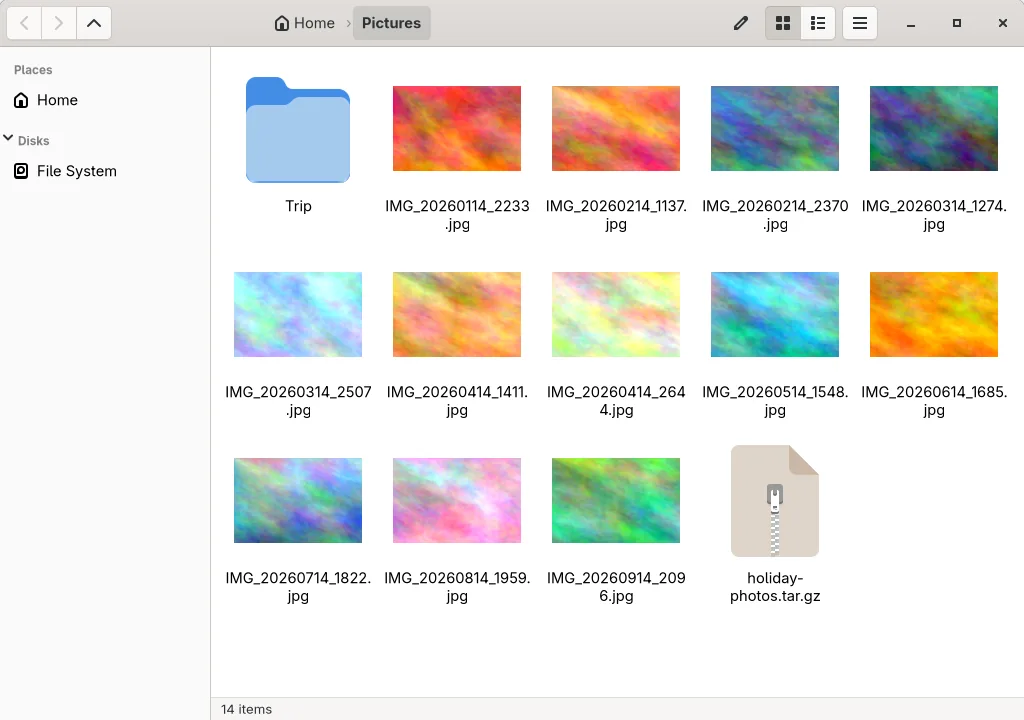This screenshot has height=720, width=1024.
Task: Select thumbnail of IMG_20260214_2370.jpg
Action: [x=775, y=129]
